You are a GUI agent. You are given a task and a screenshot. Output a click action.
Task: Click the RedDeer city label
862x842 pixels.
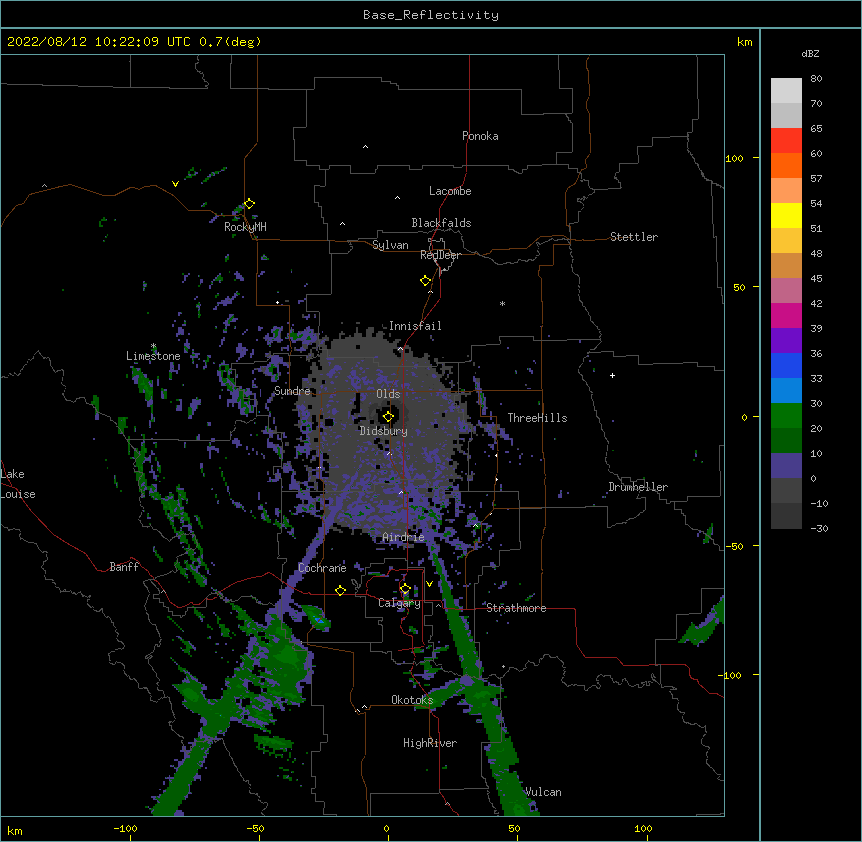(440, 255)
